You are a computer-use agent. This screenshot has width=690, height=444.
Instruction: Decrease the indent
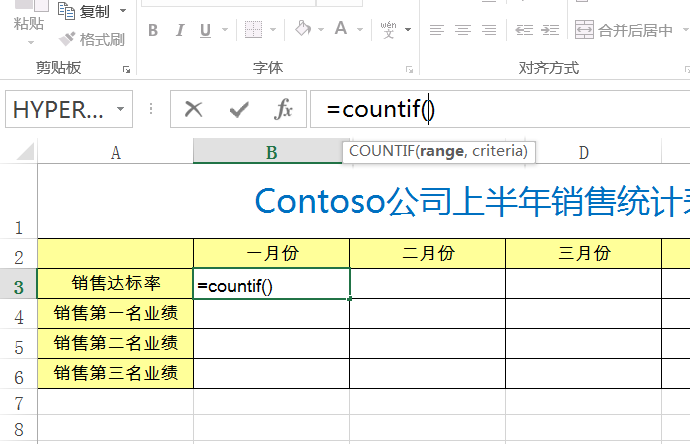(524, 30)
